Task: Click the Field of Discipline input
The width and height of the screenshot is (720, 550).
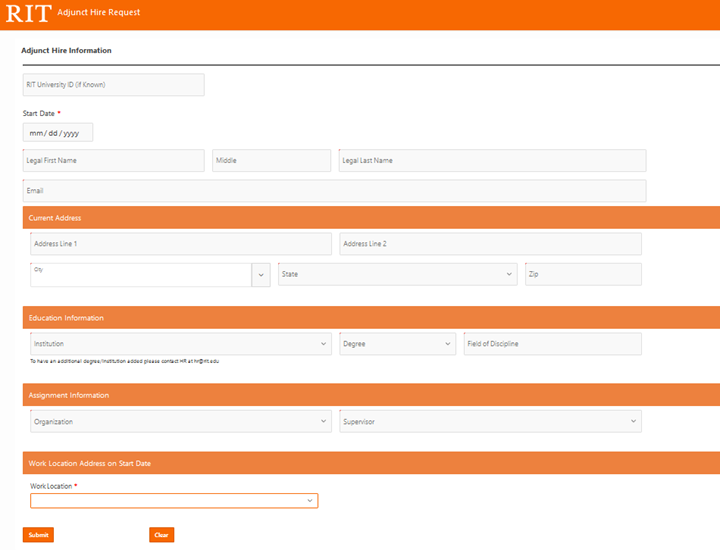Action: (552, 344)
